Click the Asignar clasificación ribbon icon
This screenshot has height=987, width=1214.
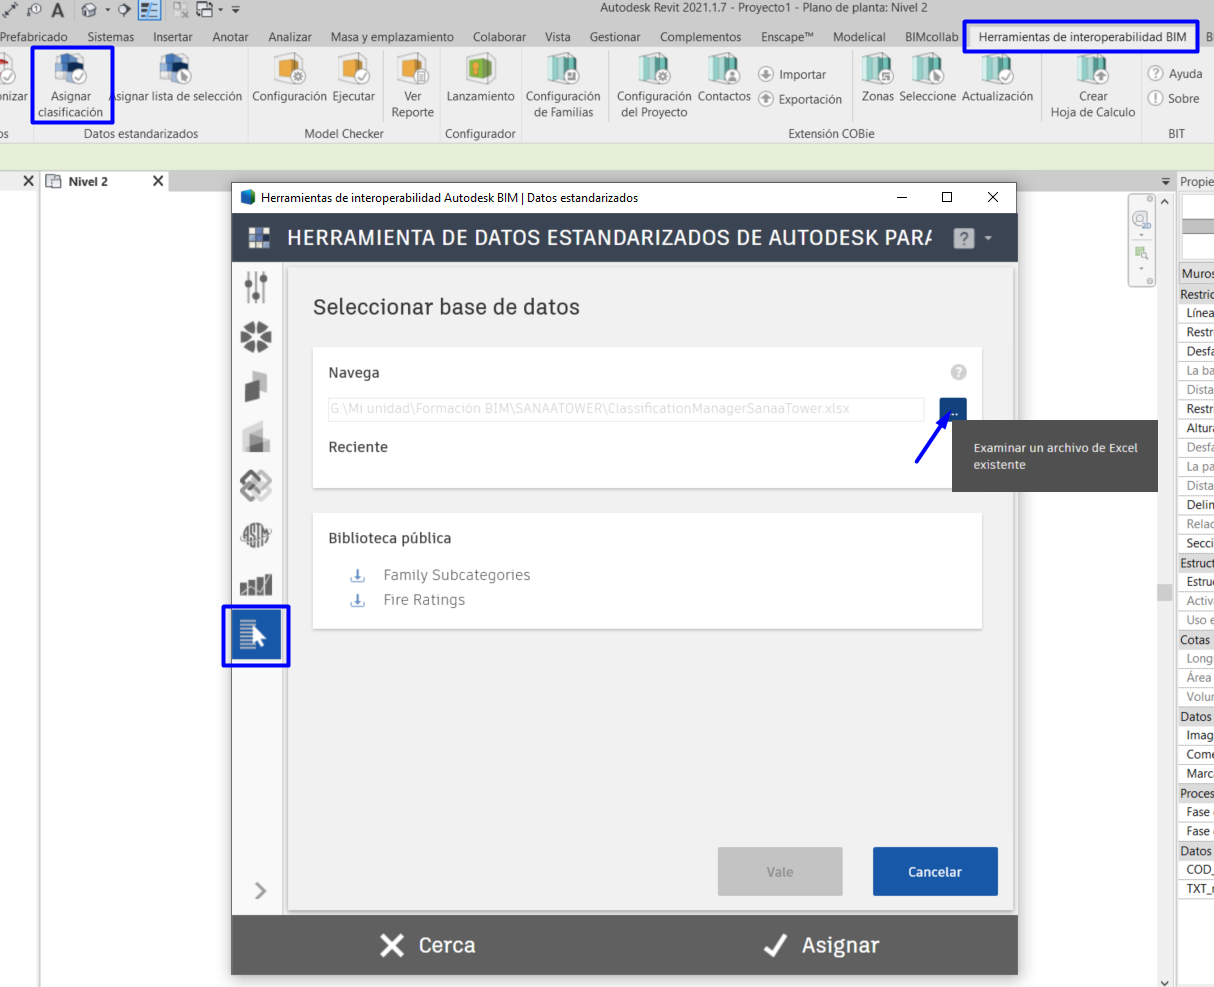[x=70, y=69]
